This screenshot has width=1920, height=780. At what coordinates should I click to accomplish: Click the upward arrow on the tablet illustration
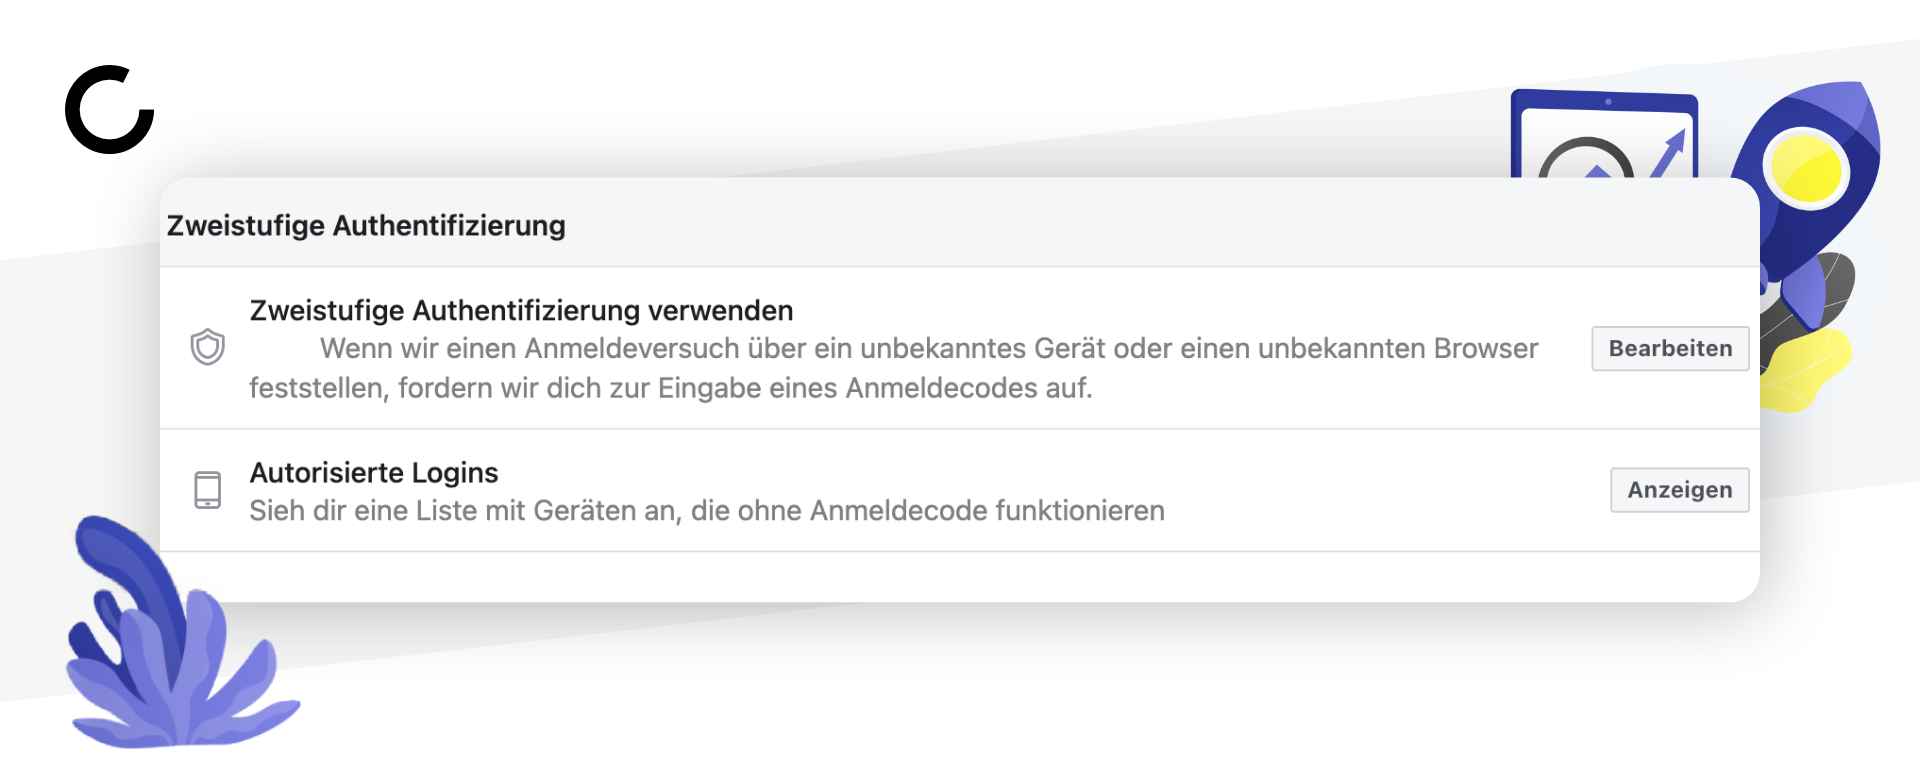tap(1670, 153)
